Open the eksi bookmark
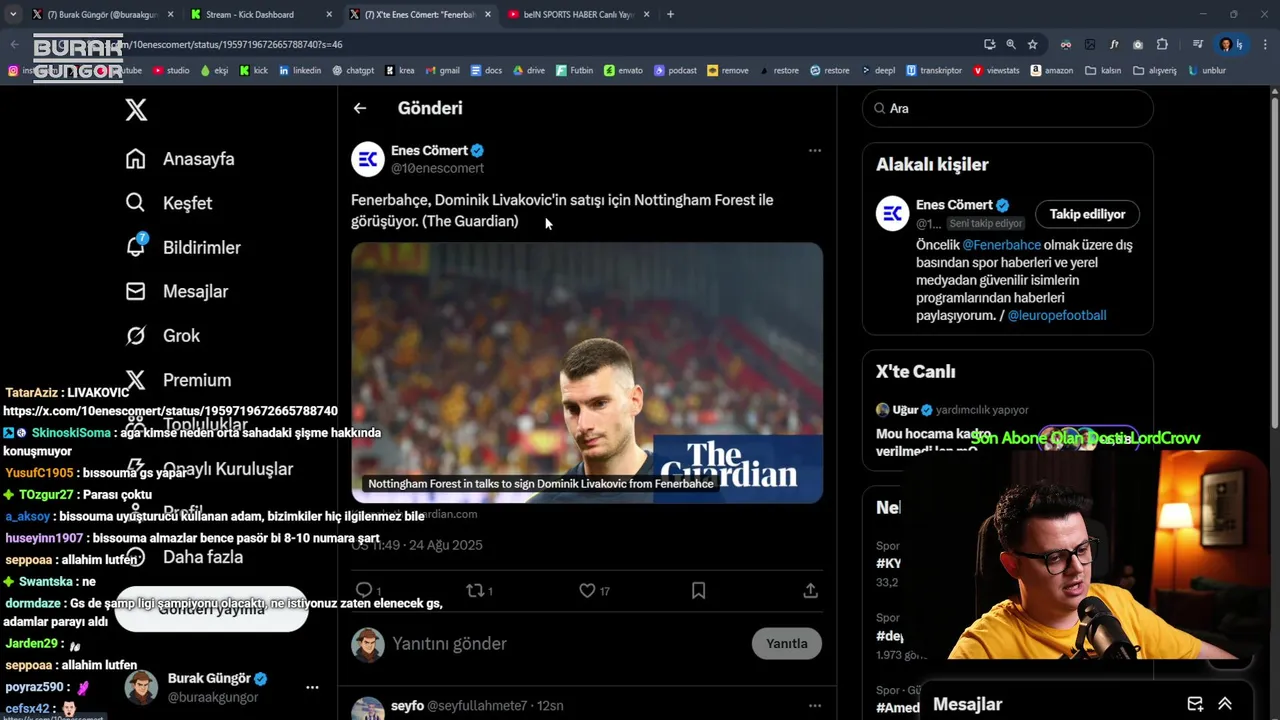 coord(214,71)
